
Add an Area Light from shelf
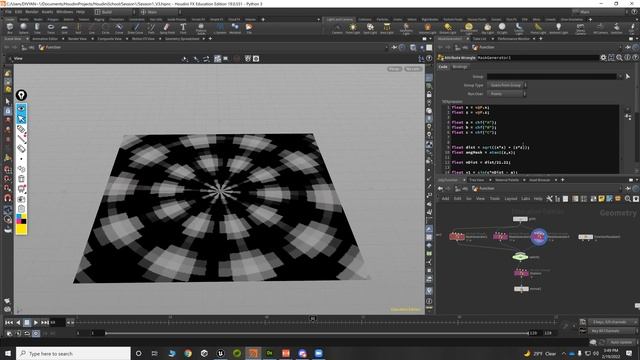coord(387,28)
